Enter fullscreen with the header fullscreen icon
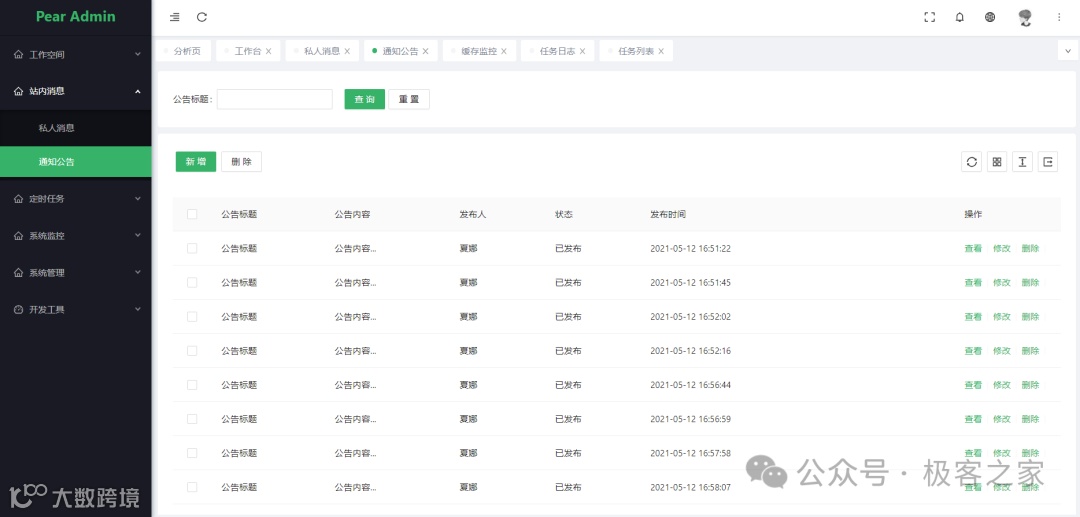1080x517 pixels. [x=929, y=17]
